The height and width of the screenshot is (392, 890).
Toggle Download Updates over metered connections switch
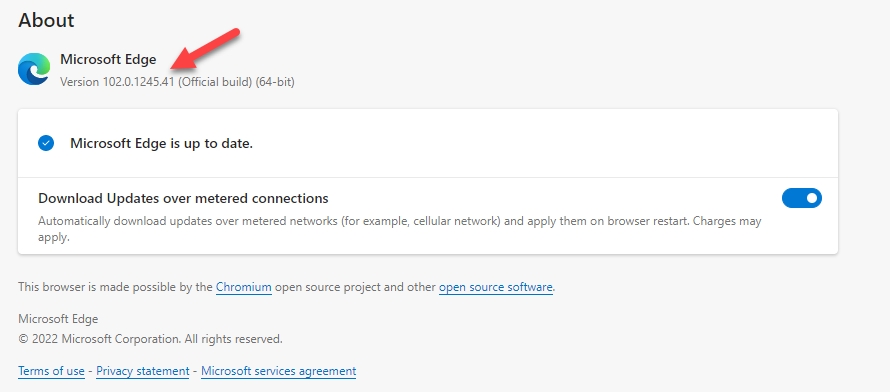(x=801, y=198)
